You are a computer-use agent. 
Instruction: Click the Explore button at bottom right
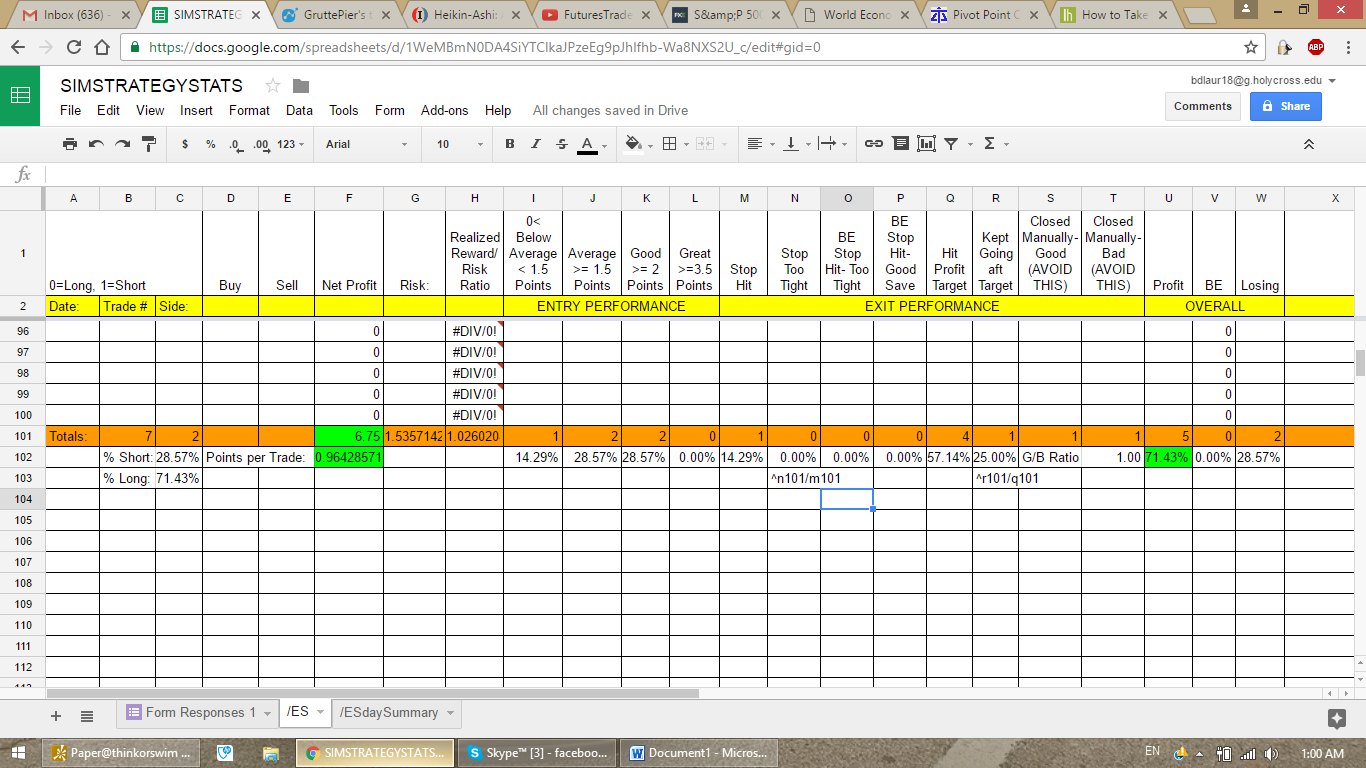1336,718
